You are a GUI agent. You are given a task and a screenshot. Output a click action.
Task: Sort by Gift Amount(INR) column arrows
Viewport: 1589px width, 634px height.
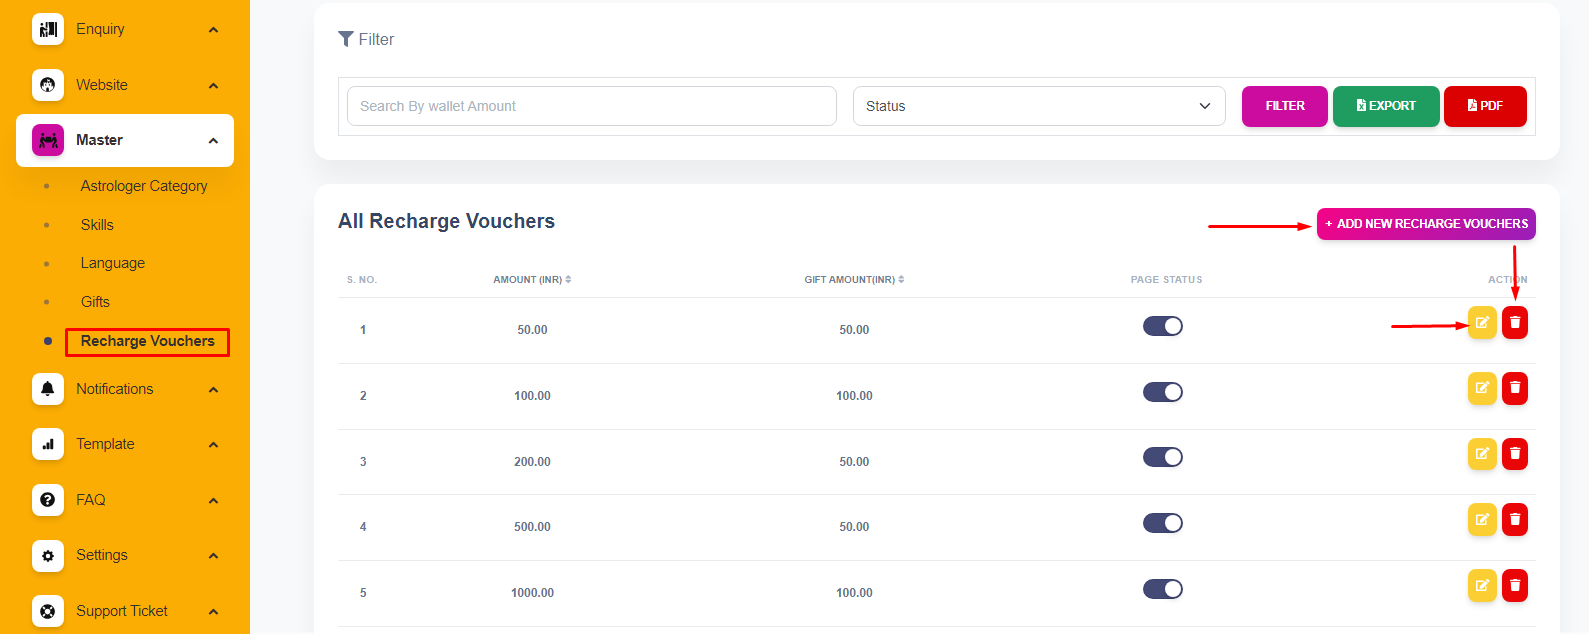click(x=901, y=280)
